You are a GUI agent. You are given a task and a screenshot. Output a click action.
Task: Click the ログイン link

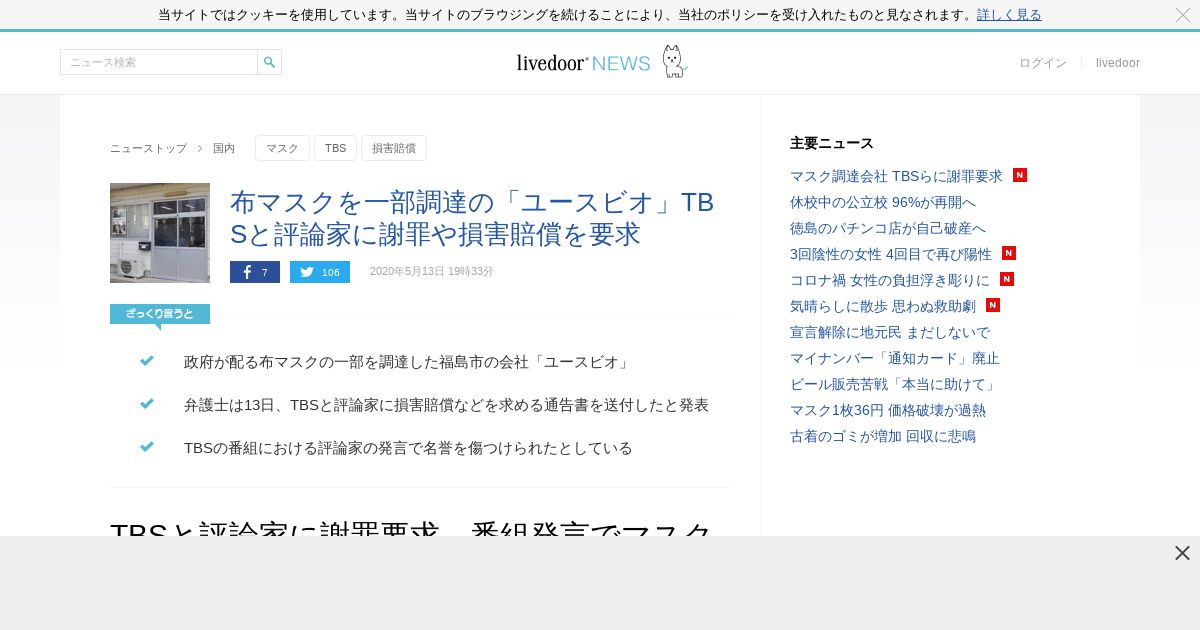(x=1043, y=63)
